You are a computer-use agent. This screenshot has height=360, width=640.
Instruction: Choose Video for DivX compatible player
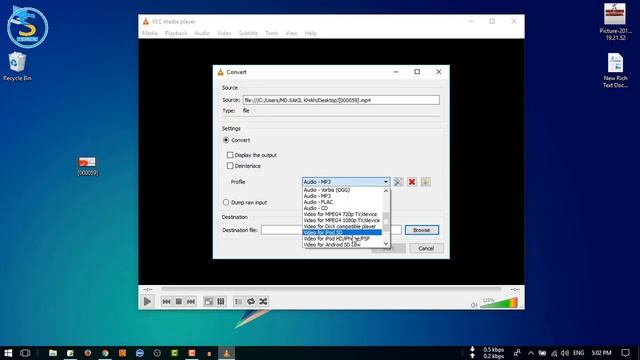(342, 227)
